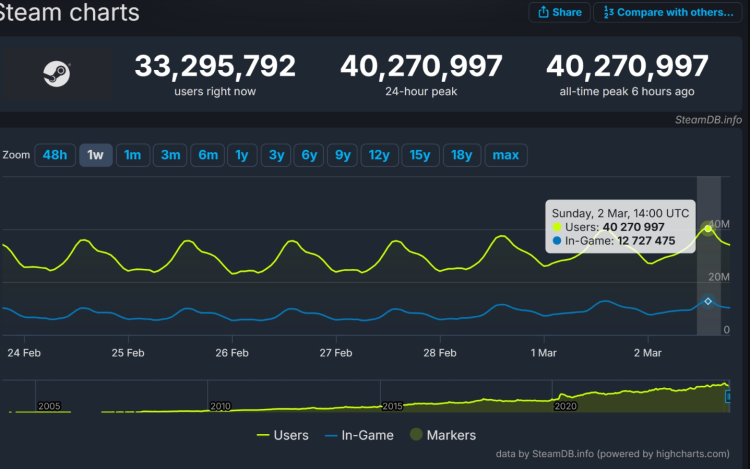Screen dimensions: 750x469
Task: Toggle the Markers legend item
Action: pos(440,435)
